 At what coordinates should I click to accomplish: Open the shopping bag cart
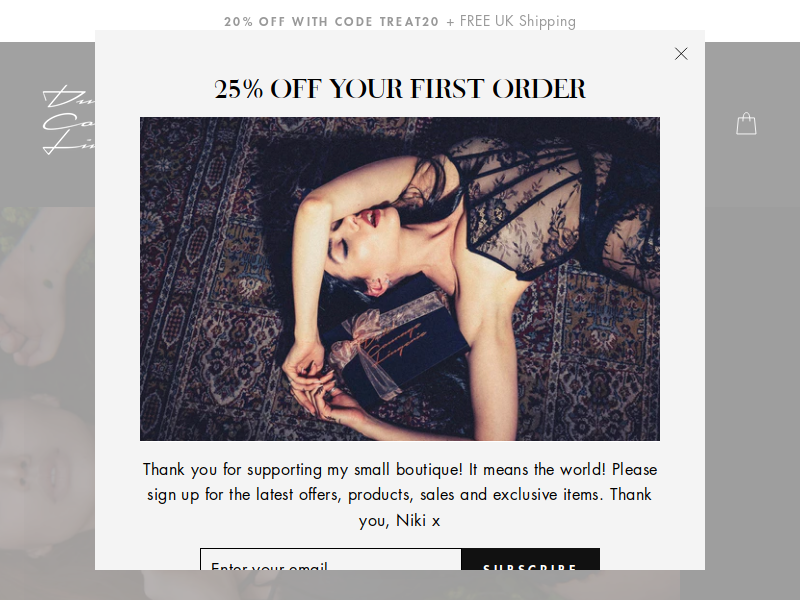tap(746, 123)
